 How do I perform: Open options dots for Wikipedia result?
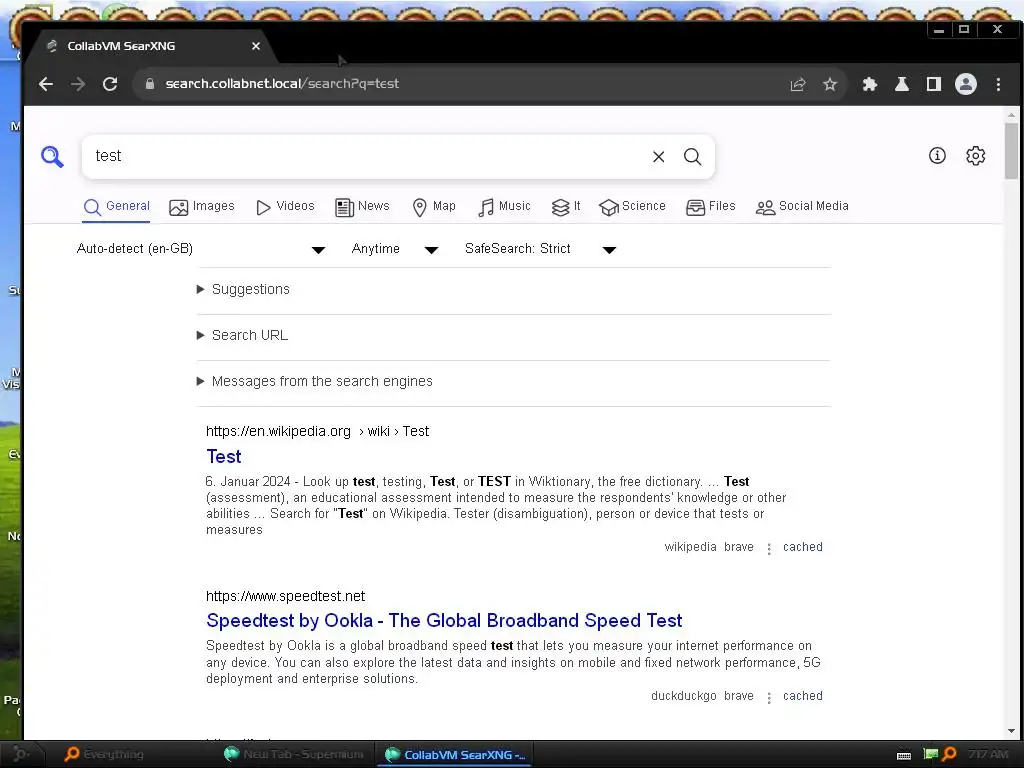(x=769, y=549)
